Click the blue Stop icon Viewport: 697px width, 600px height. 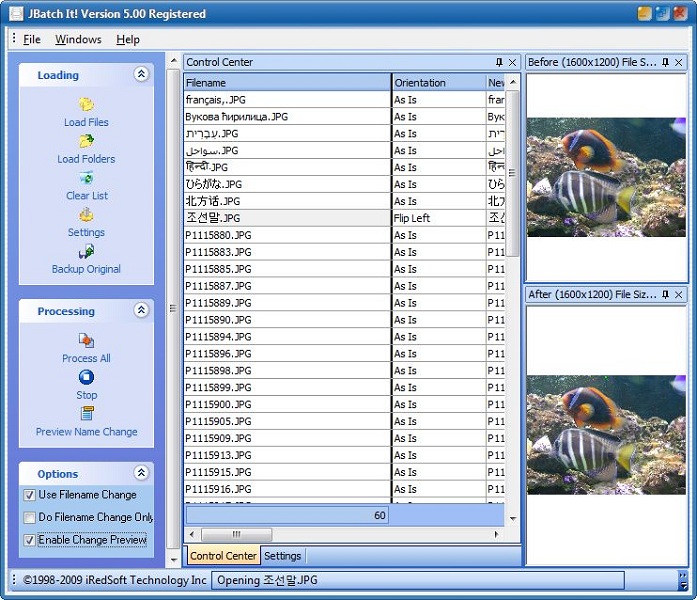point(86,377)
